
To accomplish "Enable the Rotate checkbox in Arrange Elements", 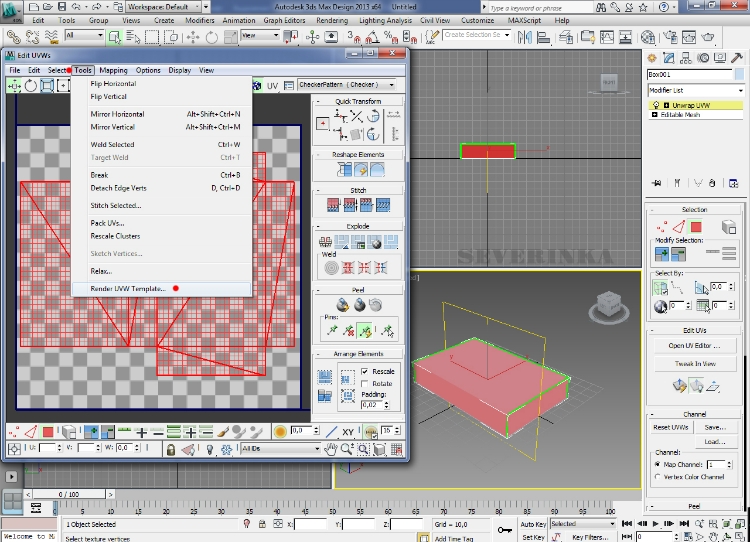I will 365,384.
